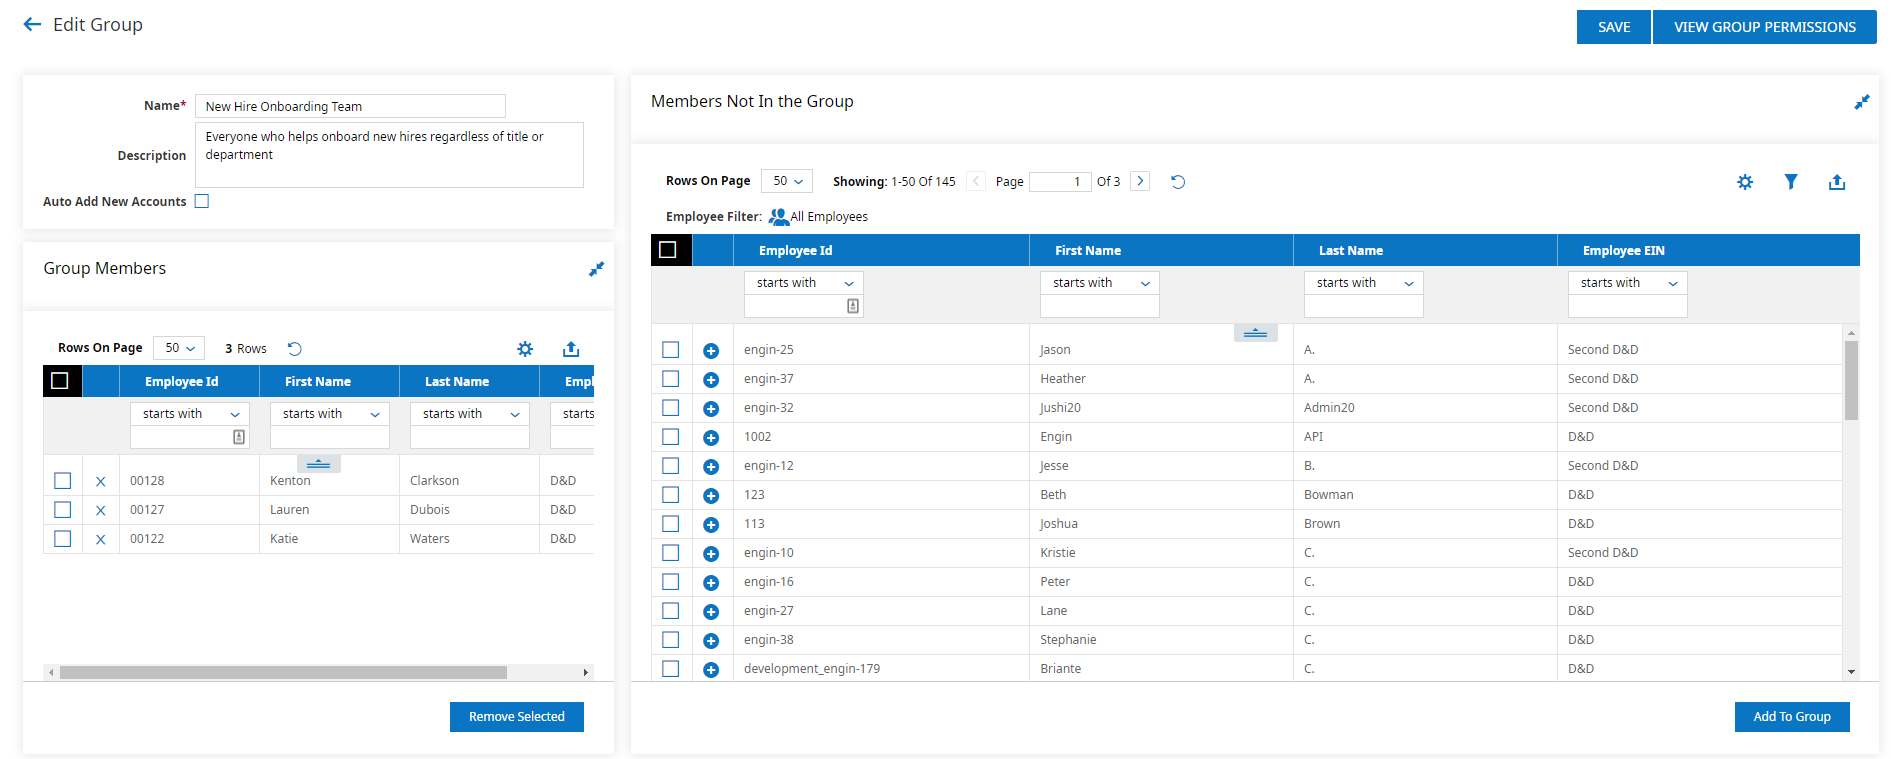Image resolution: width=1891 pixels, height=759 pixels.
Task: Open Employee Id filter operator for non-members
Action: [804, 283]
